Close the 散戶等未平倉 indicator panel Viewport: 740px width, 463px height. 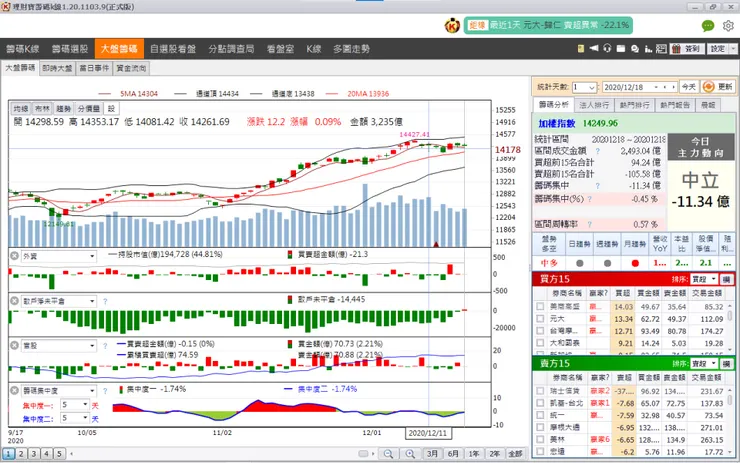pos(15,301)
